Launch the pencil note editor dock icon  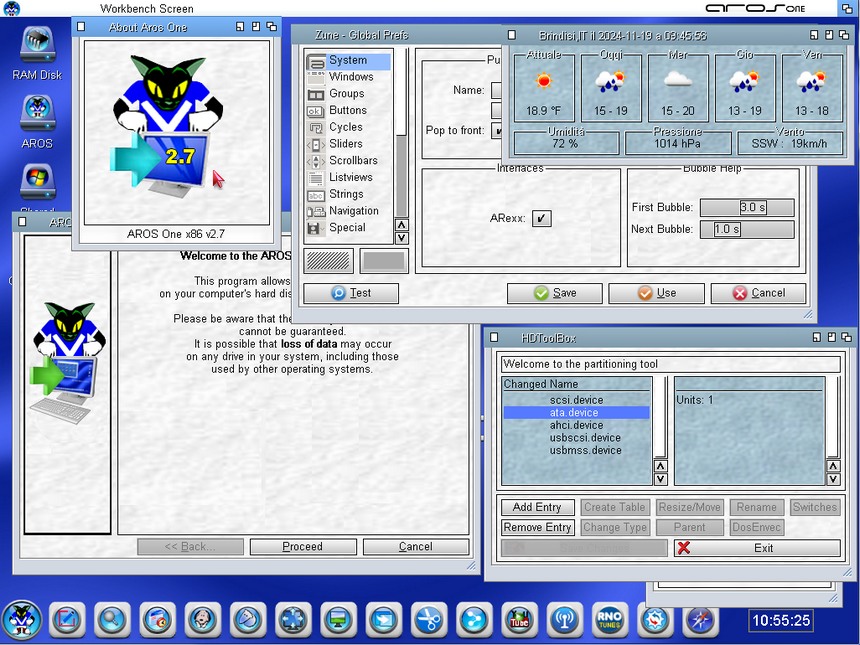(66, 620)
